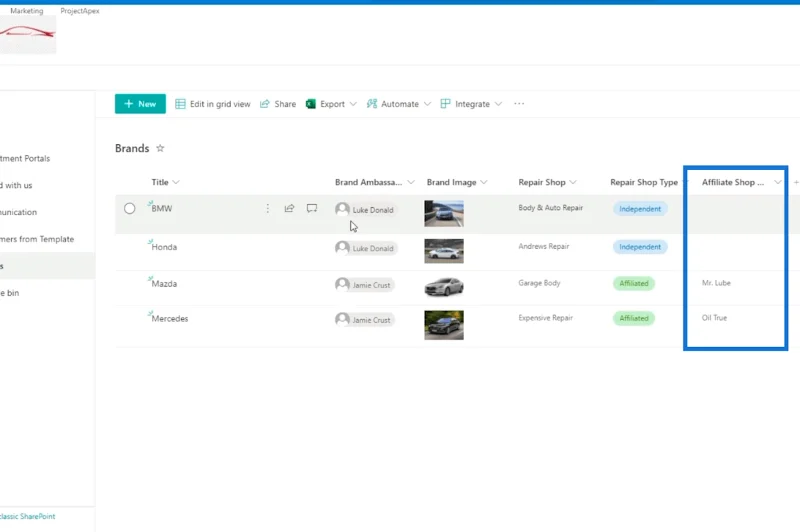
Task: Open the Honda item title
Action: [164, 247]
